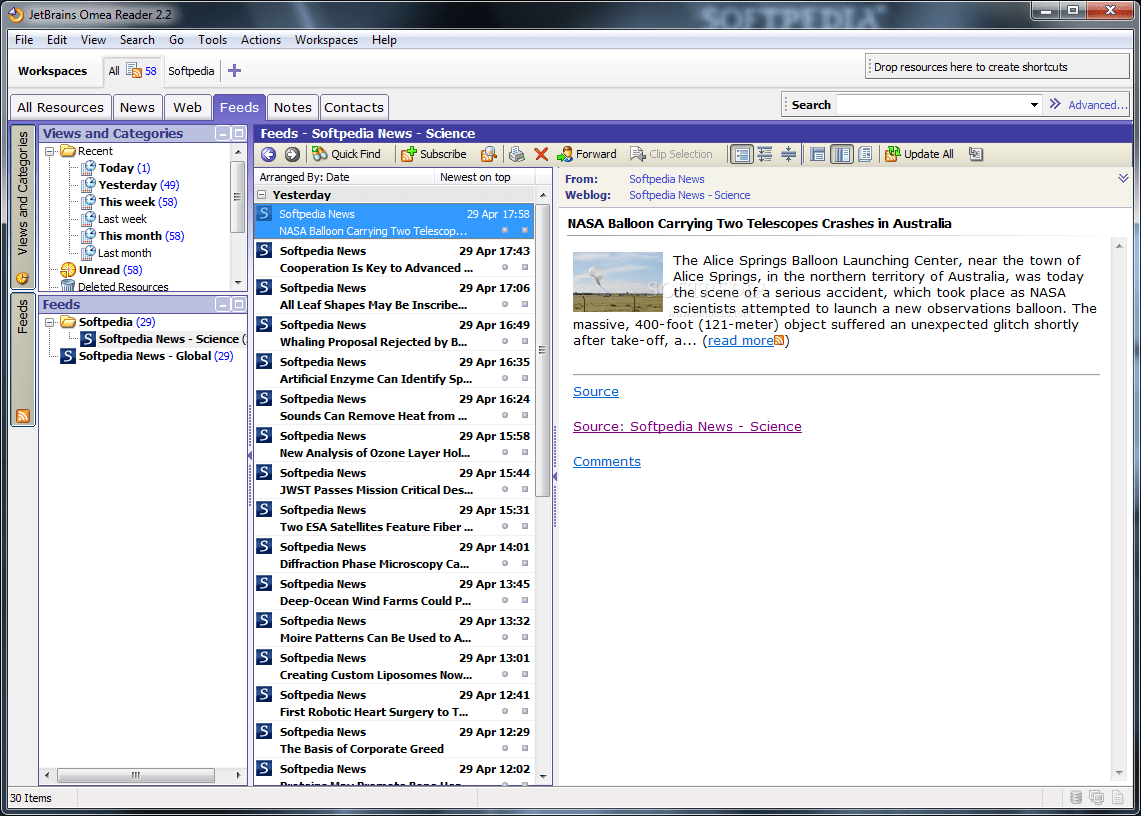Click the 'read more' link
The height and width of the screenshot is (816, 1141).
[x=740, y=341]
